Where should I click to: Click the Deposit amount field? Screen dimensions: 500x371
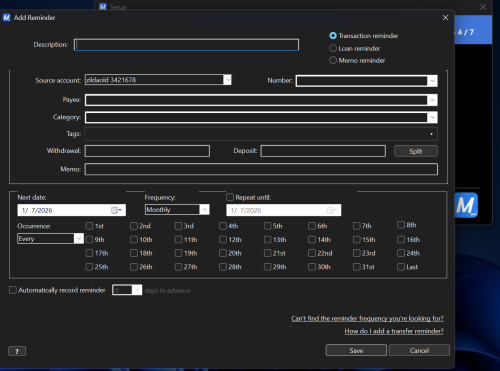coord(323,151)
